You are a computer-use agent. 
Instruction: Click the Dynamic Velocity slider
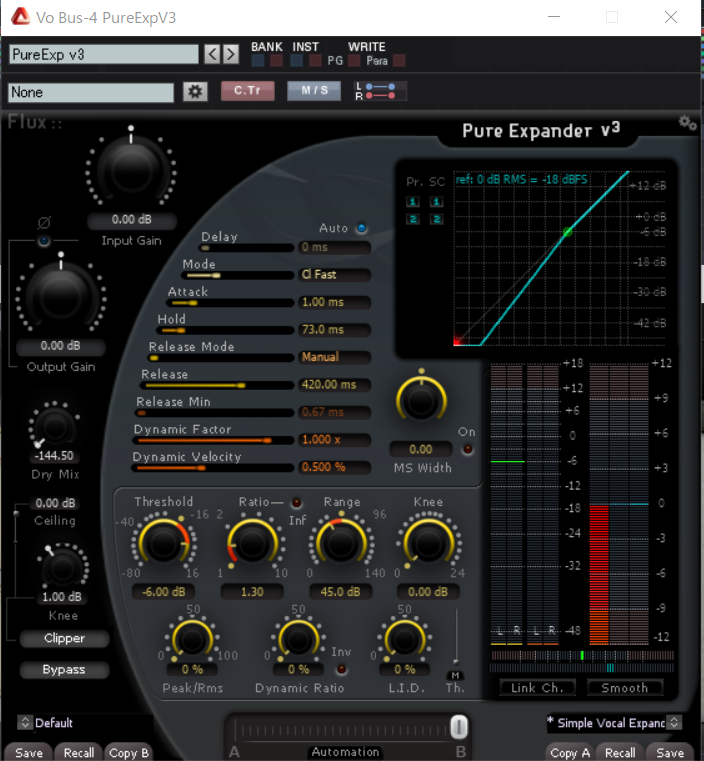213,468
